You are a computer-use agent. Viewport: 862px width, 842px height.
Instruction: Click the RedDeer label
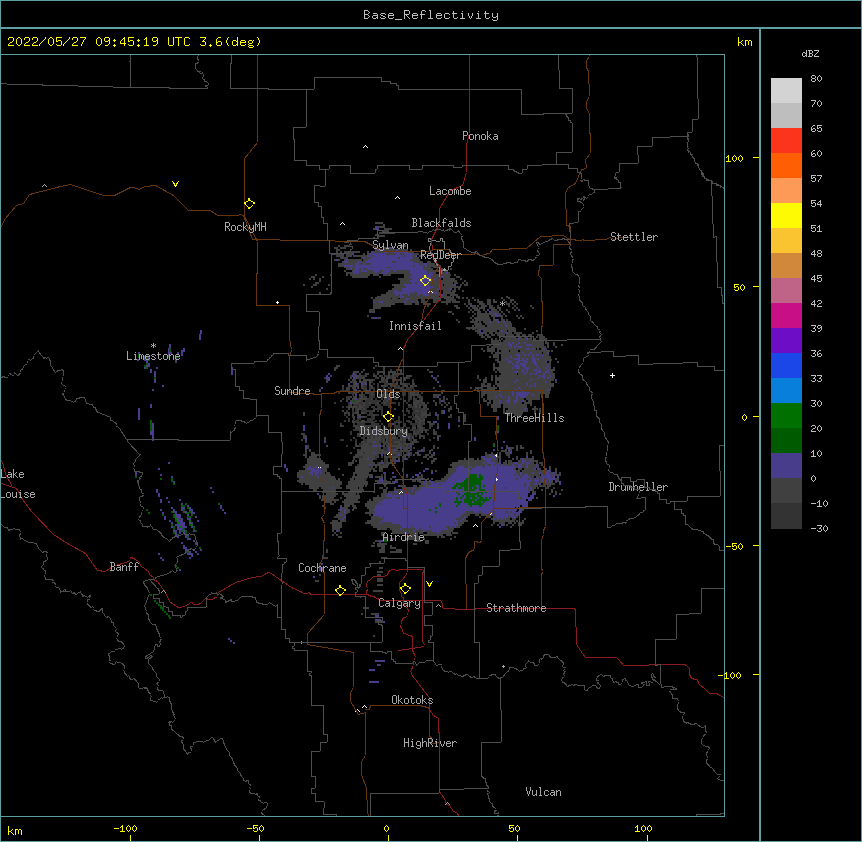click(x=440, y=255)
